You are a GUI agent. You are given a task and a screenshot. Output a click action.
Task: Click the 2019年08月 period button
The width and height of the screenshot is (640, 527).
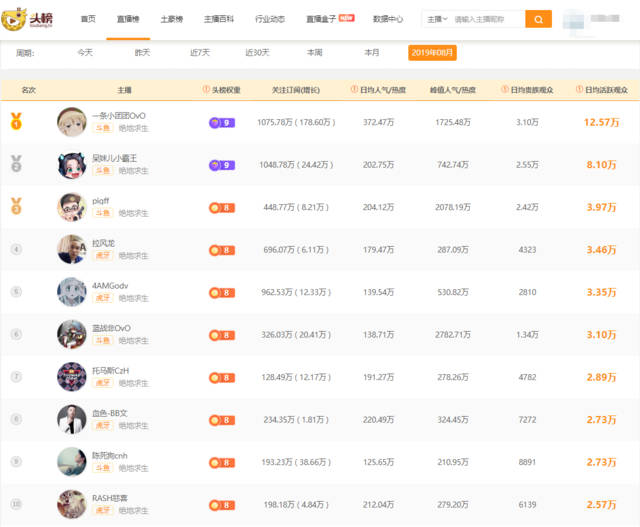pos(432,53)
